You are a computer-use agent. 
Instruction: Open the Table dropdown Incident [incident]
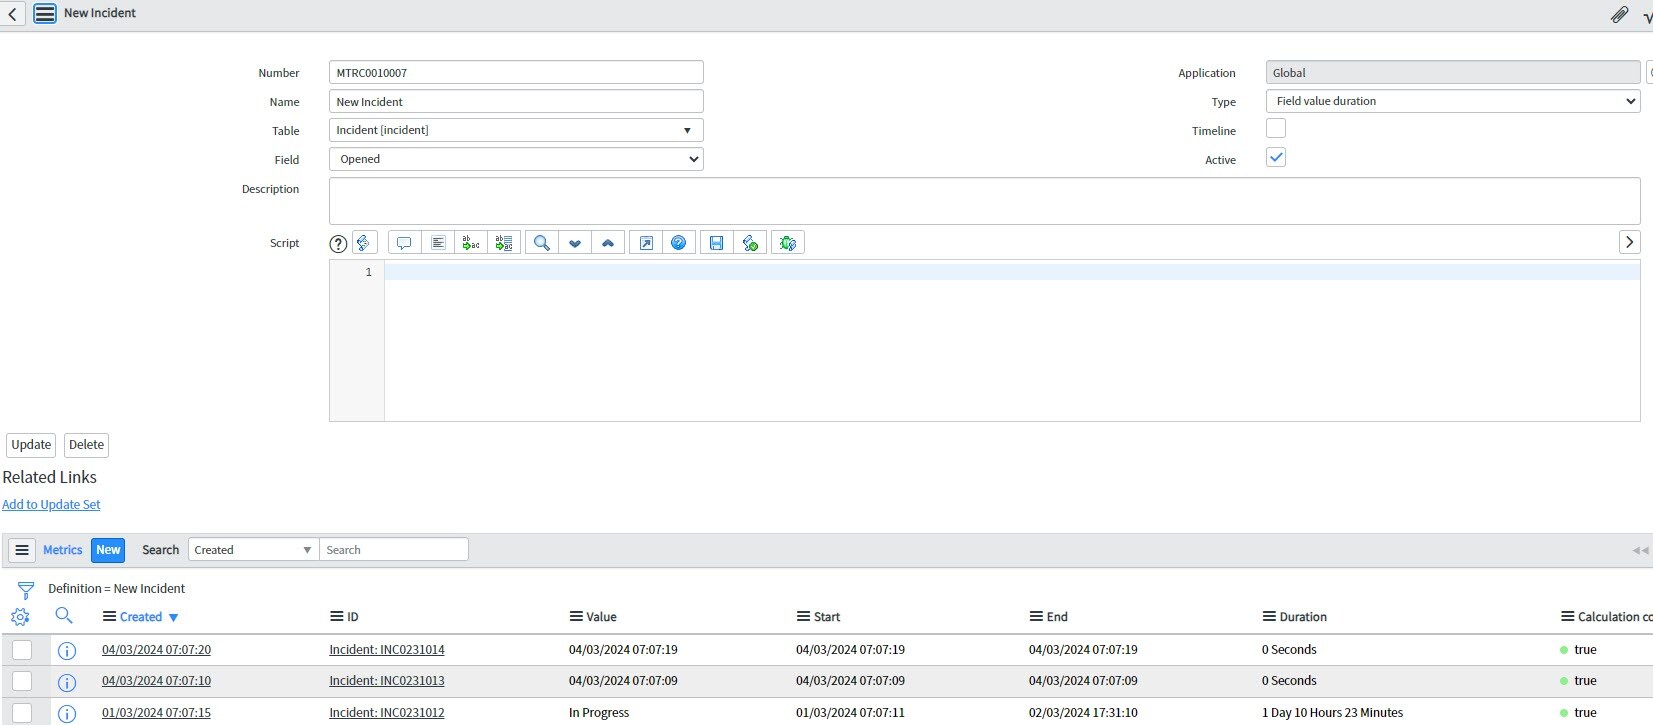(x=516, y=130)
